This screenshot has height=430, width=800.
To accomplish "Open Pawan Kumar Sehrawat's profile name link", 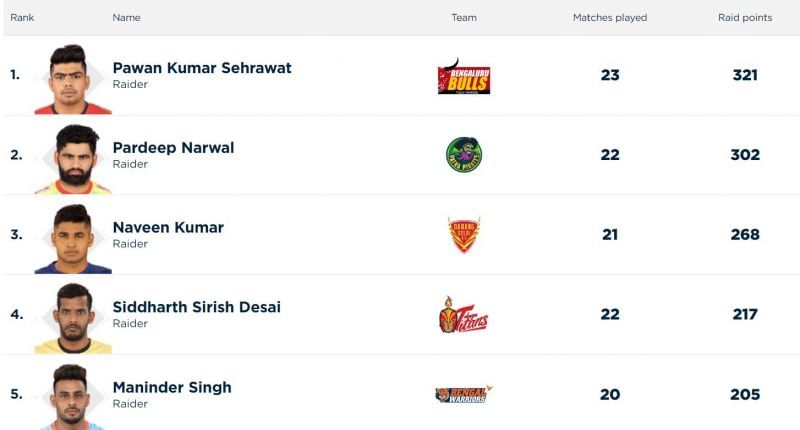I will tap(202, 68).
